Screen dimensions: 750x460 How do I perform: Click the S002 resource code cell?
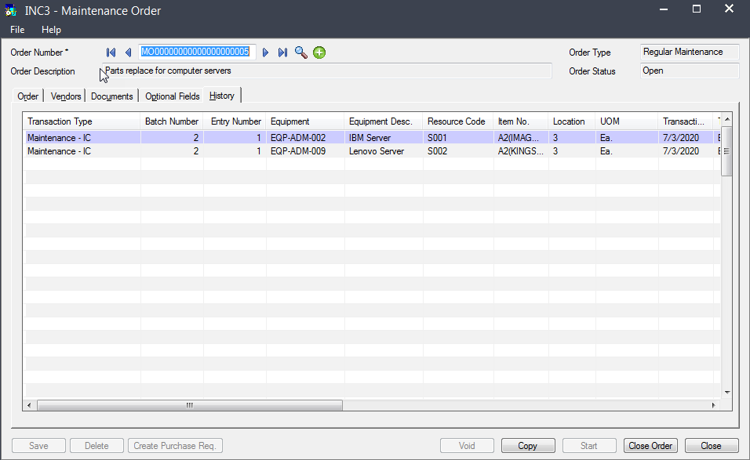(x=458, y=151)
